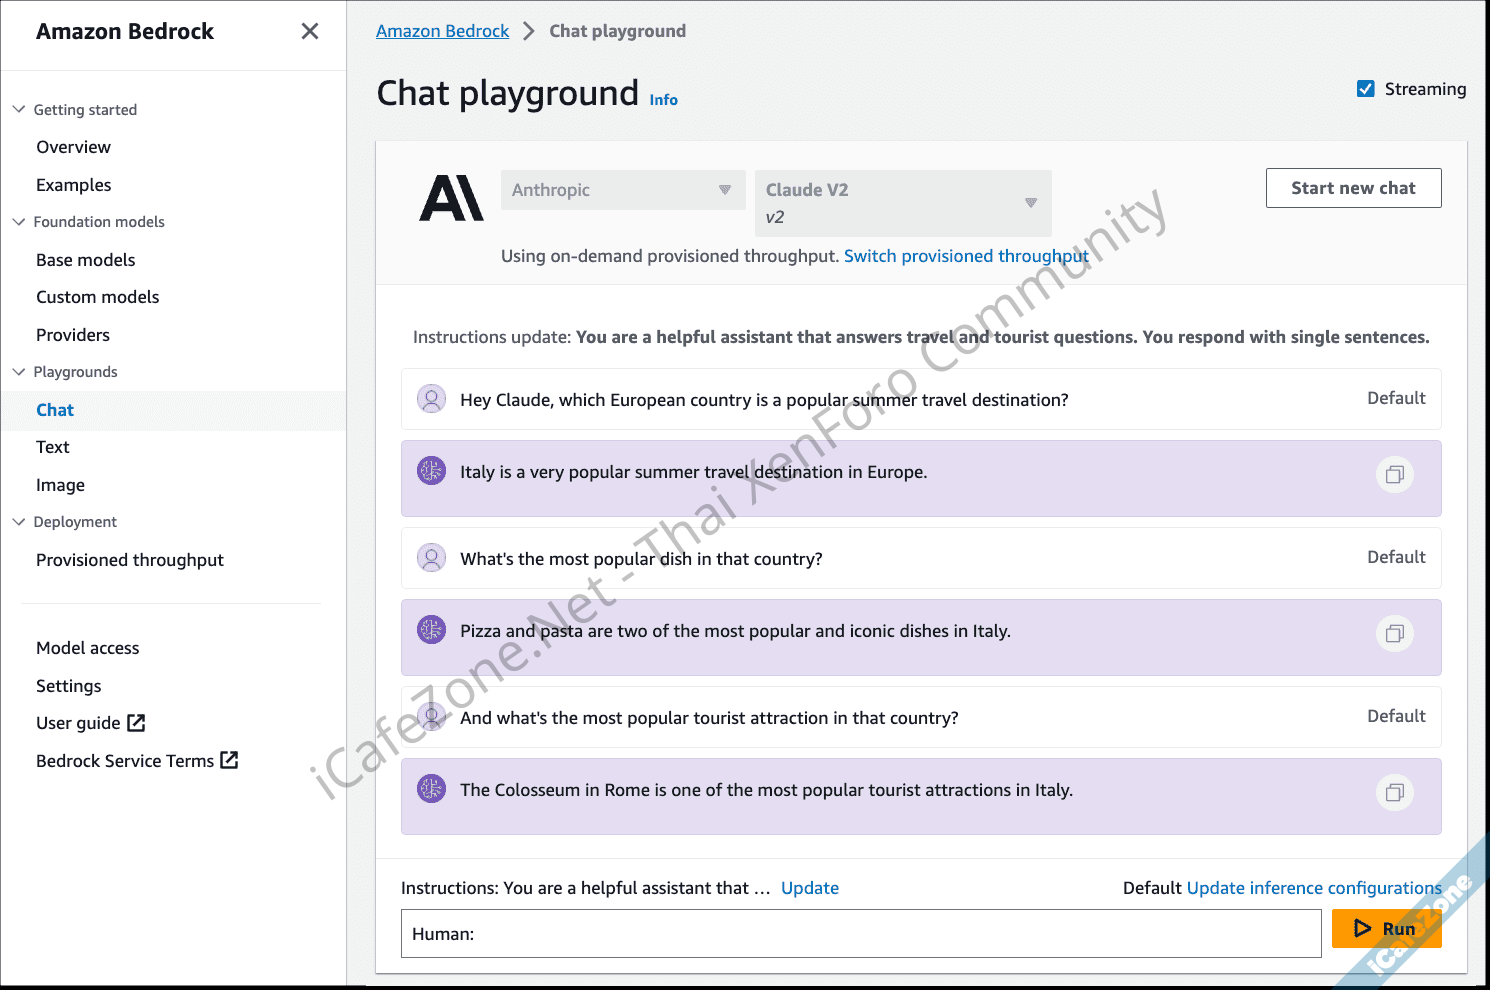Collapse the Playgrounds section

[19, 372]
